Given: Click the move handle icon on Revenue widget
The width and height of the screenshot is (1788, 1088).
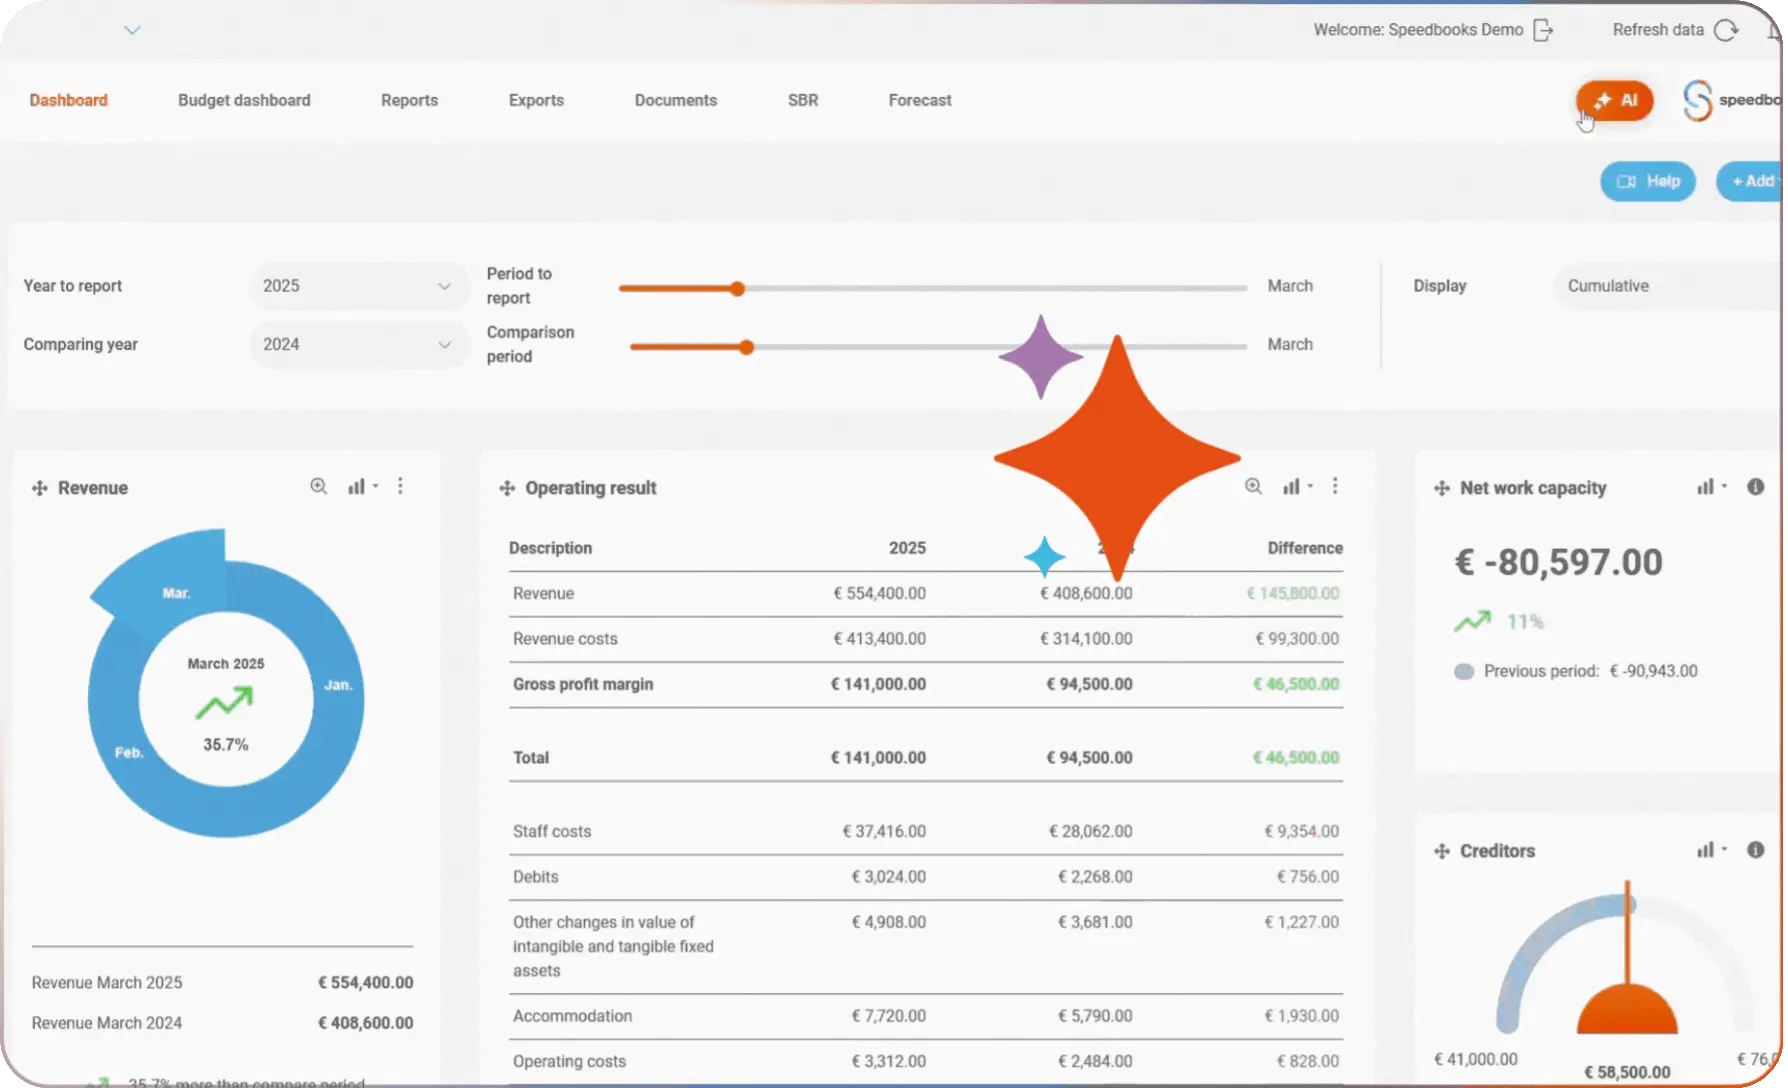Looking at the screenshot, I should point(40,488).
